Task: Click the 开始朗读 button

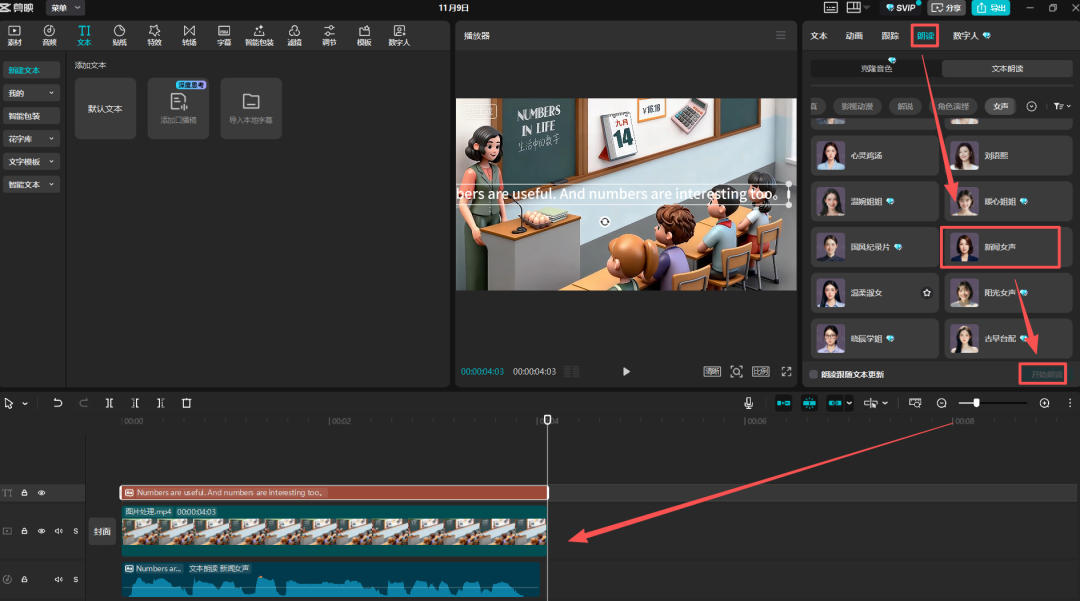Action: [x=1042, y=374]
